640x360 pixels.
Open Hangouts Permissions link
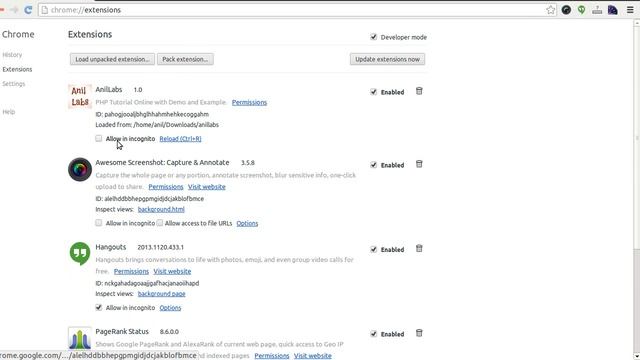131,271
